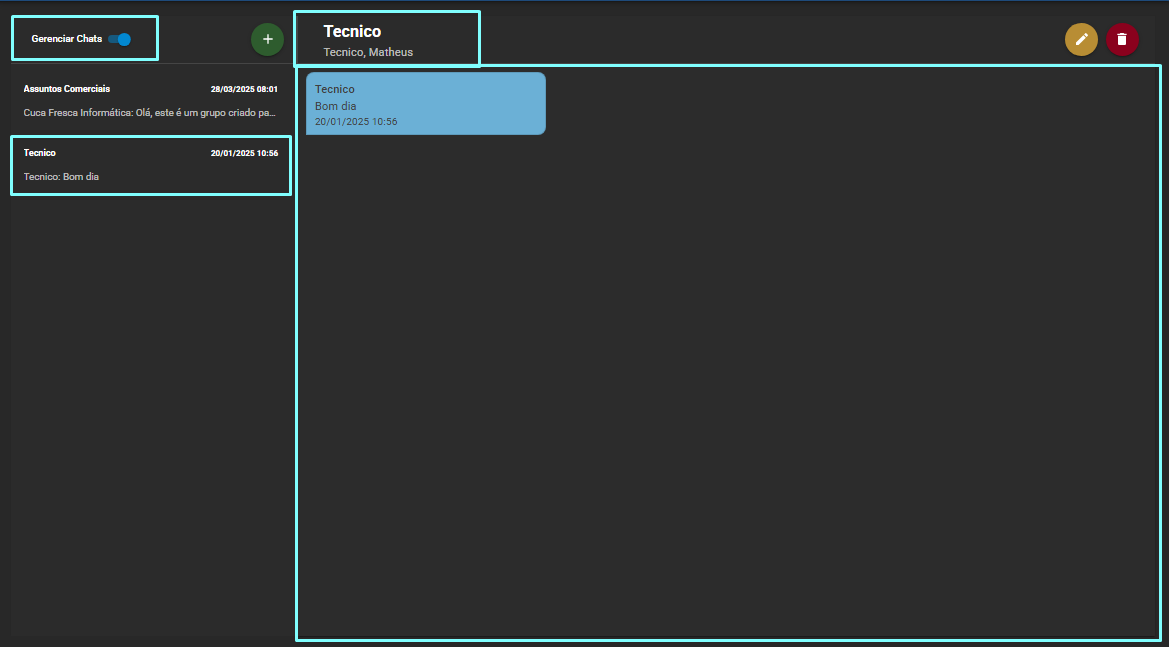Image resolution: width=1169 pixels, height=647 pixels.
Task: Click the Gerenciar Chats label
Action: 66,39
